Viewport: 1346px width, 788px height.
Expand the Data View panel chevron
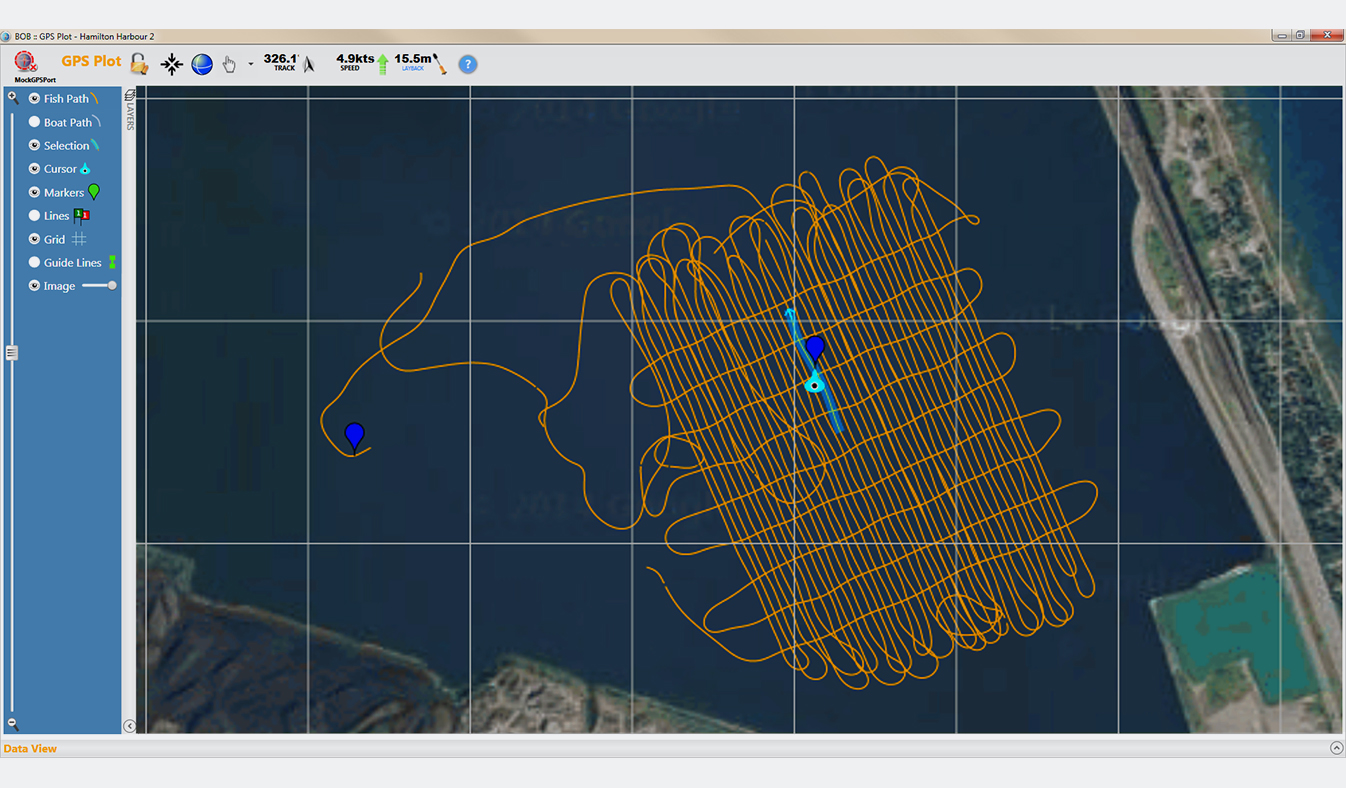[x=1335, y=747]
